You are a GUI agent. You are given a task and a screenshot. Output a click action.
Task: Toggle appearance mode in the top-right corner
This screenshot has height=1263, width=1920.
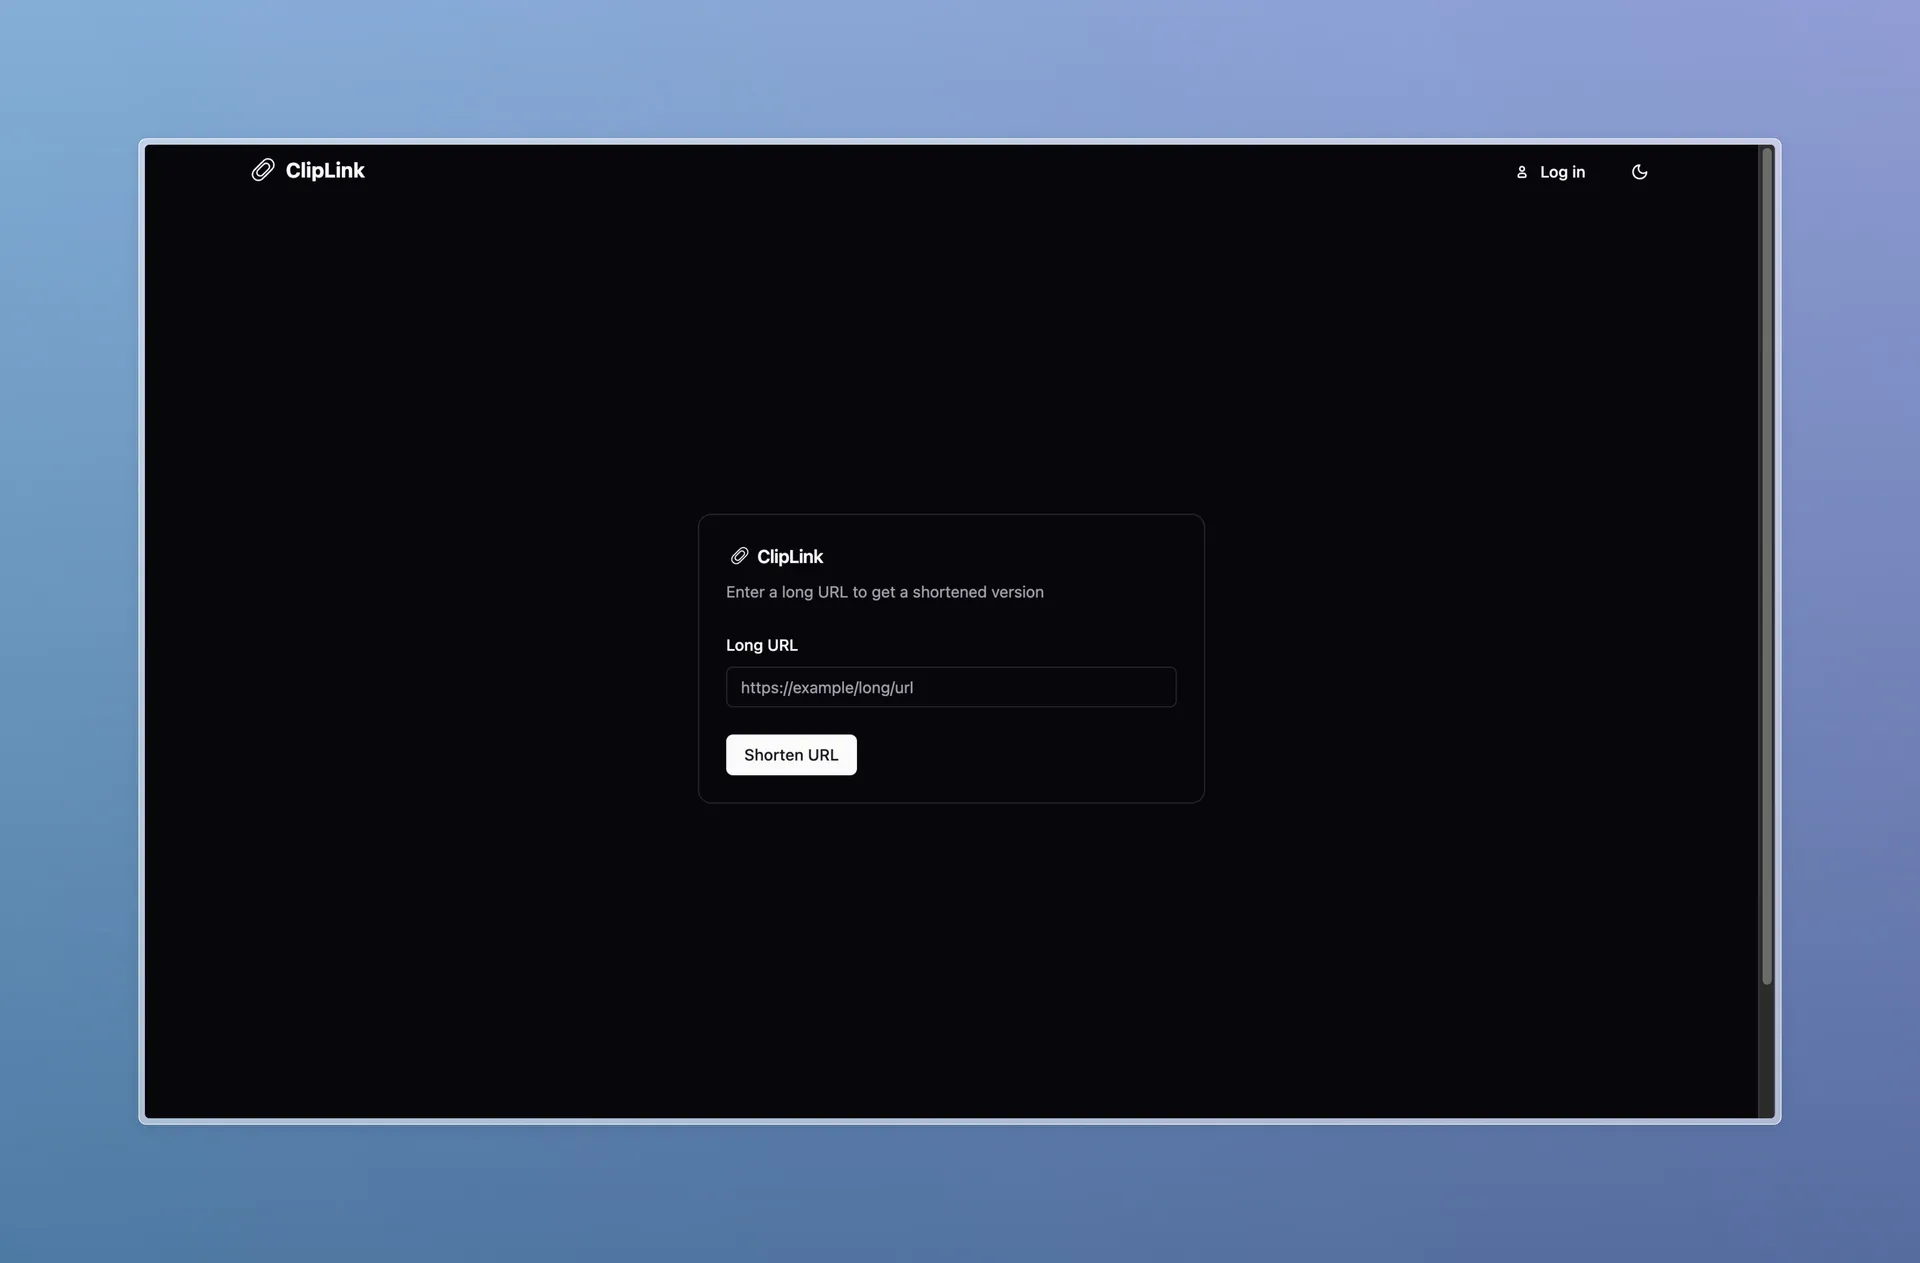tap(1640, 171)
